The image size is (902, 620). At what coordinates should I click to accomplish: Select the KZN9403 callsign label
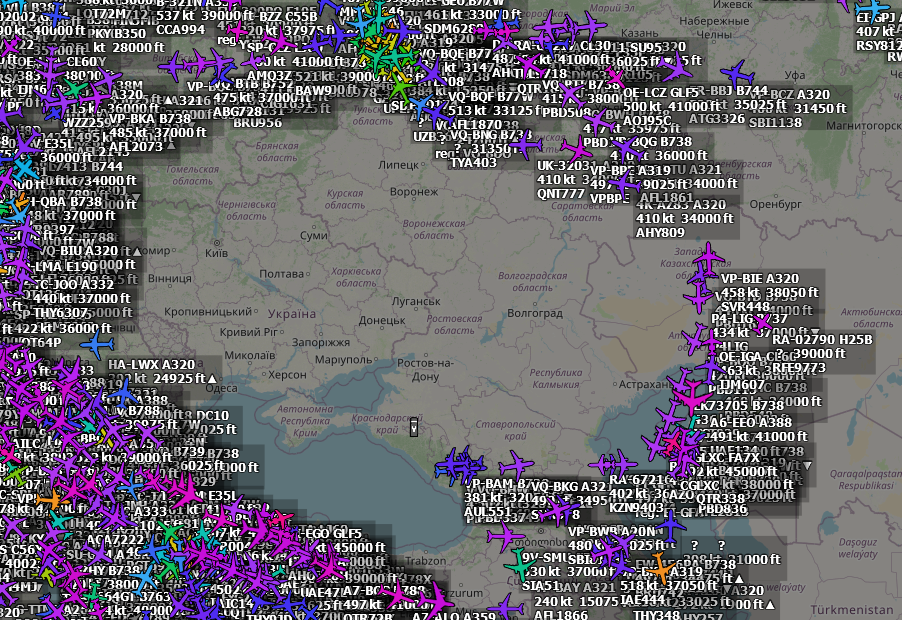[636, 507]
